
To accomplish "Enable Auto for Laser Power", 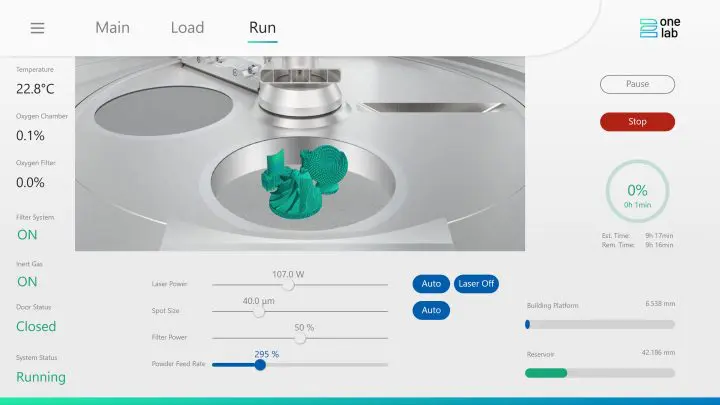I will [431, 284].
